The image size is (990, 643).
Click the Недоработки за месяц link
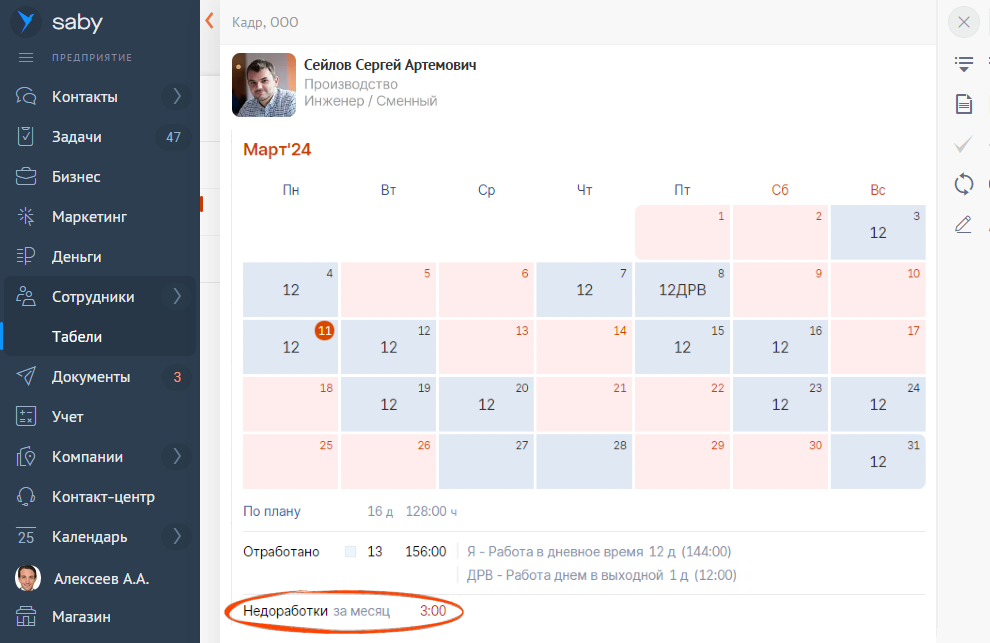[317, 610]
